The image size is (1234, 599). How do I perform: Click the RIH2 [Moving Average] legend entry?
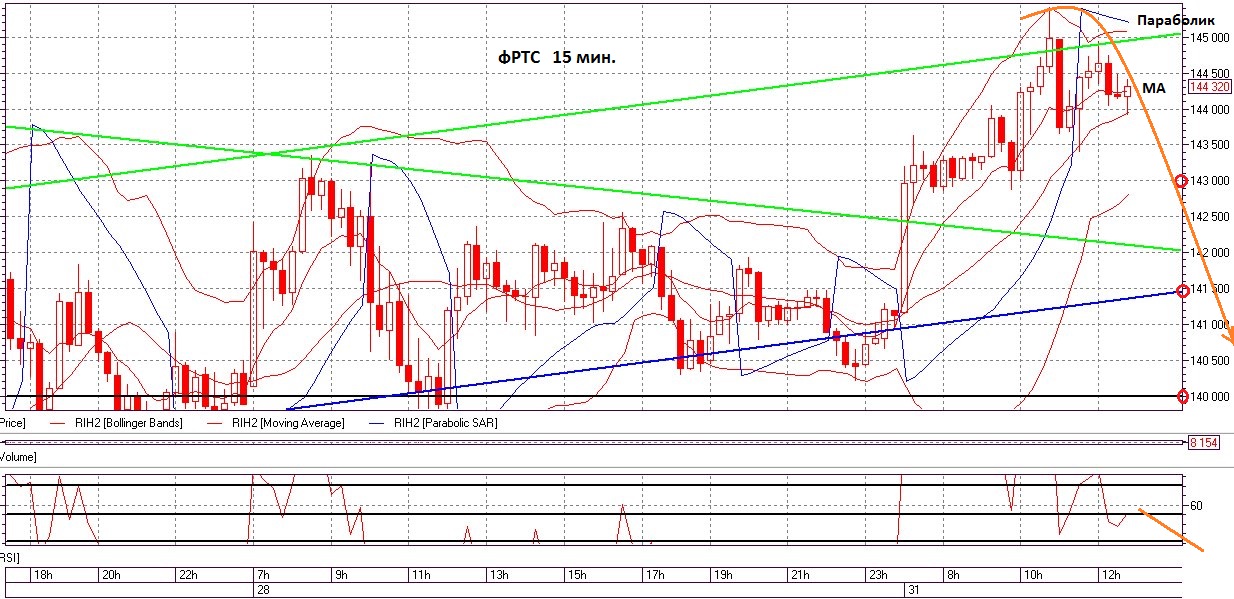(x=275, y=423)
